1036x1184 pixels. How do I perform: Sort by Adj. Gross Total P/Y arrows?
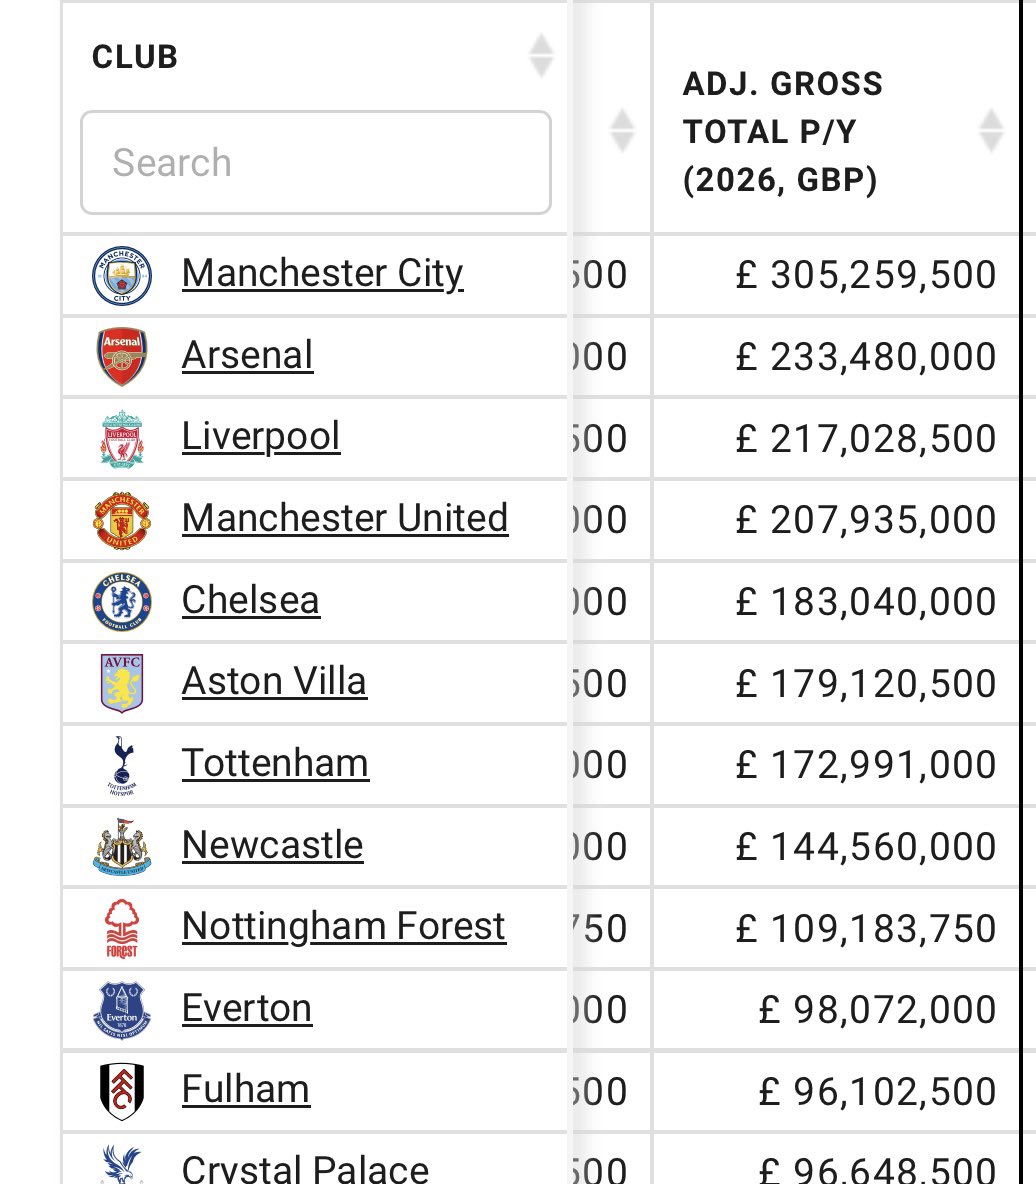click(991, 131)
